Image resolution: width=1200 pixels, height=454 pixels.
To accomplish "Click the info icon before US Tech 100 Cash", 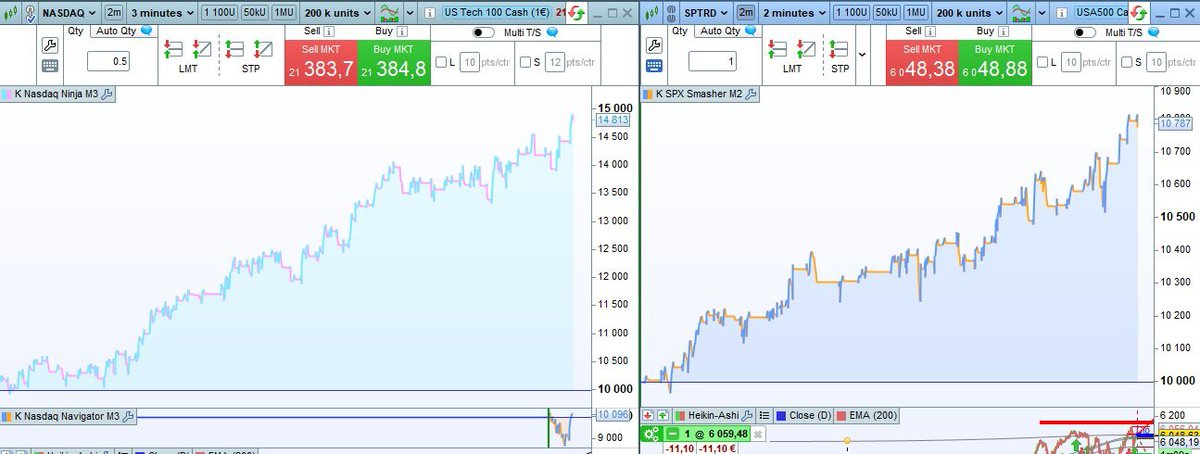I will (x=430, y=12).
